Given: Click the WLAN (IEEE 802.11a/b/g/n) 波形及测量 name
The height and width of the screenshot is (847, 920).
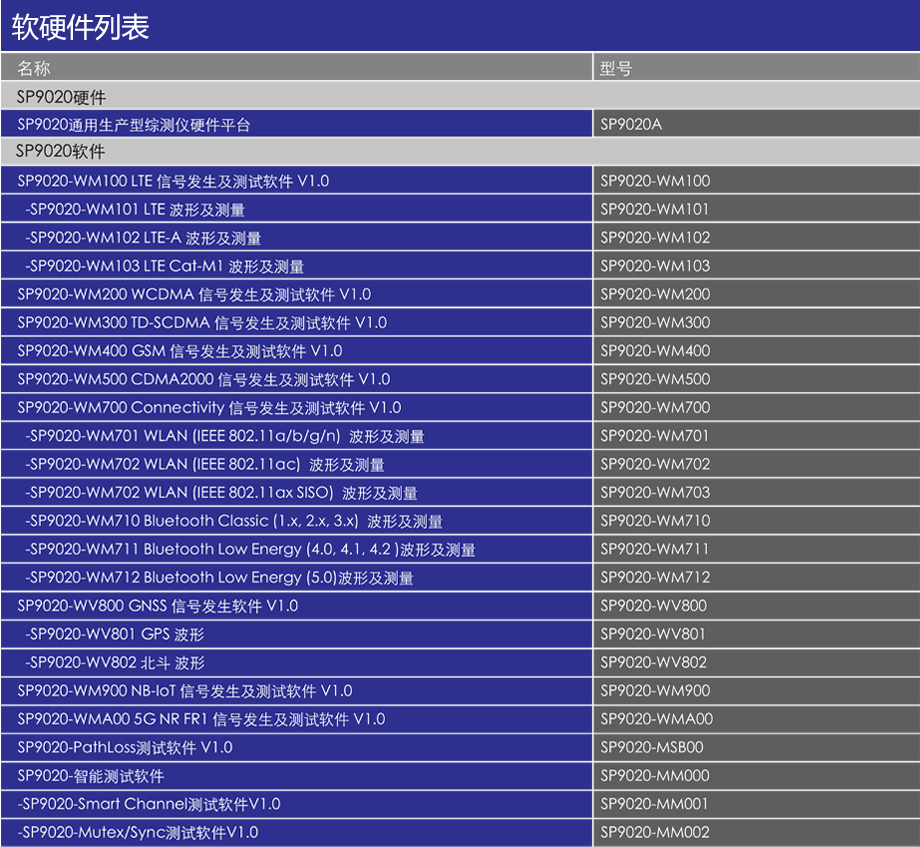Looking at the screenshot, I should coord(225,436).
